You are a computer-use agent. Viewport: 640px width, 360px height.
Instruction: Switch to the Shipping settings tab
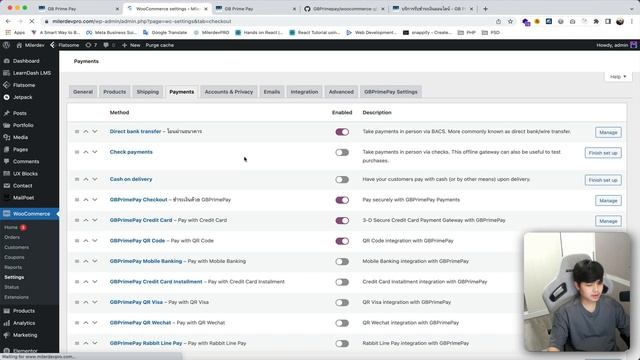pos(148,92)
